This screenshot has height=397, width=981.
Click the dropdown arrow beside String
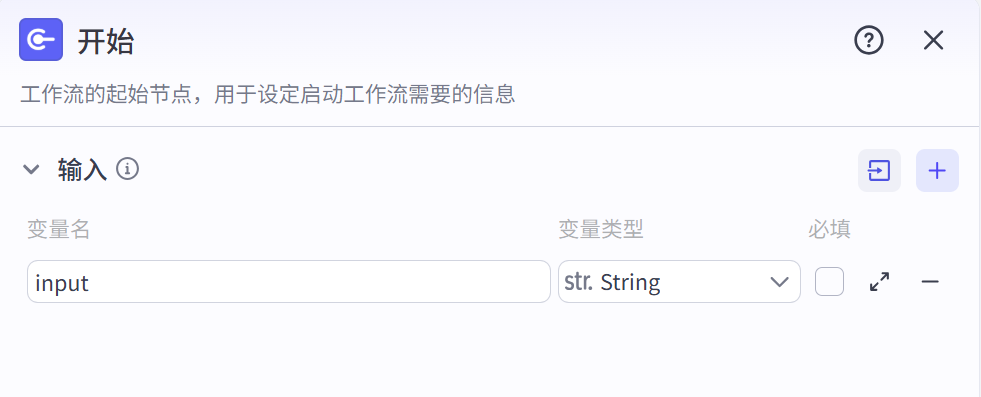[779, 282]
